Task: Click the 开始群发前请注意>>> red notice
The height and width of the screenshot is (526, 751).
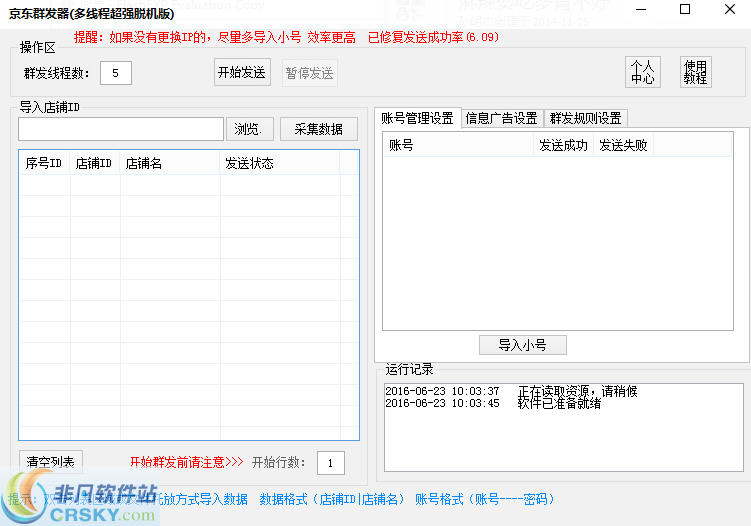Action: tap(186, 462)
